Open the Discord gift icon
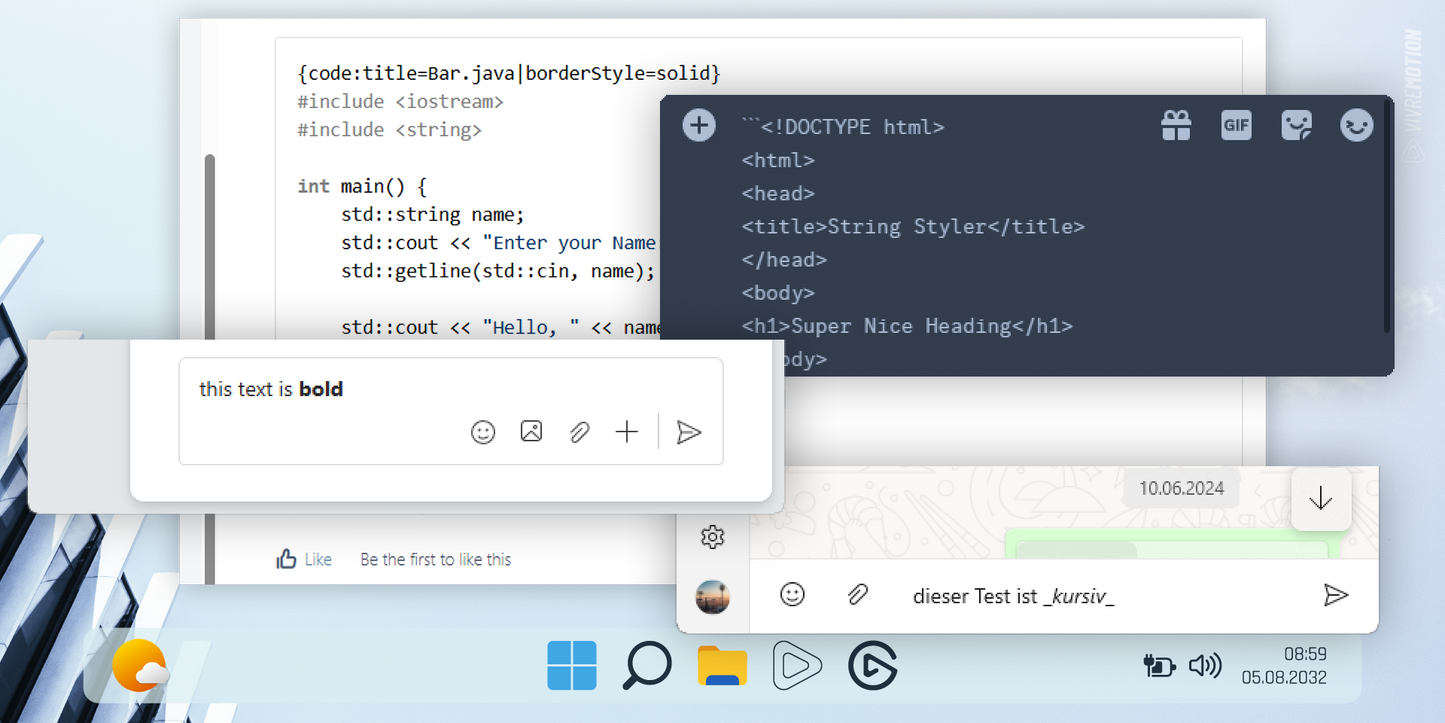The height and width of the screenshot is (723, 1445). click(1176, 126)
